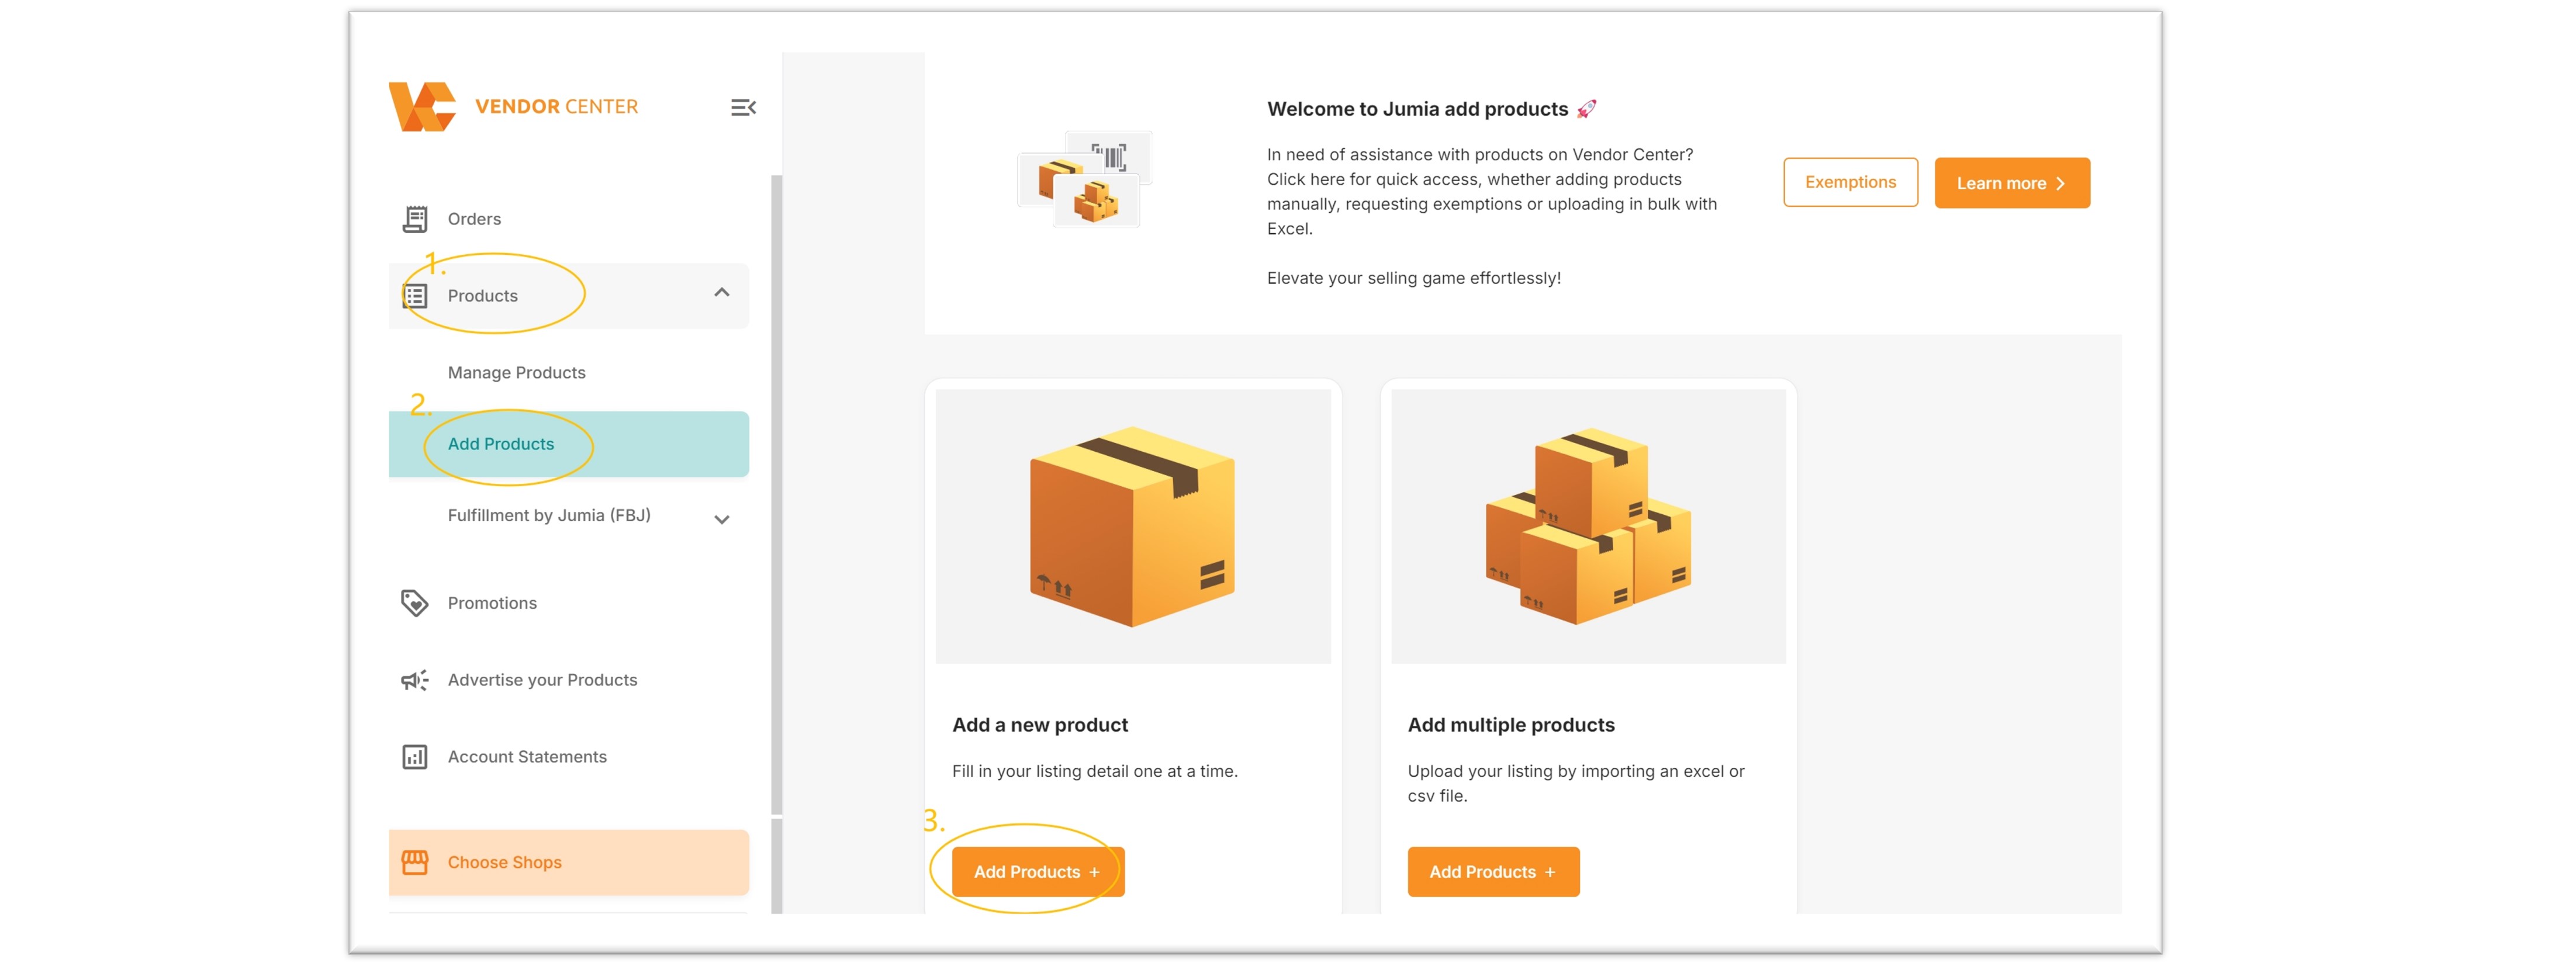The height and width of the screenshot is (966, 2576).
Task: Collapse the sidebar with the menu icon
Action: pos(742,107)
